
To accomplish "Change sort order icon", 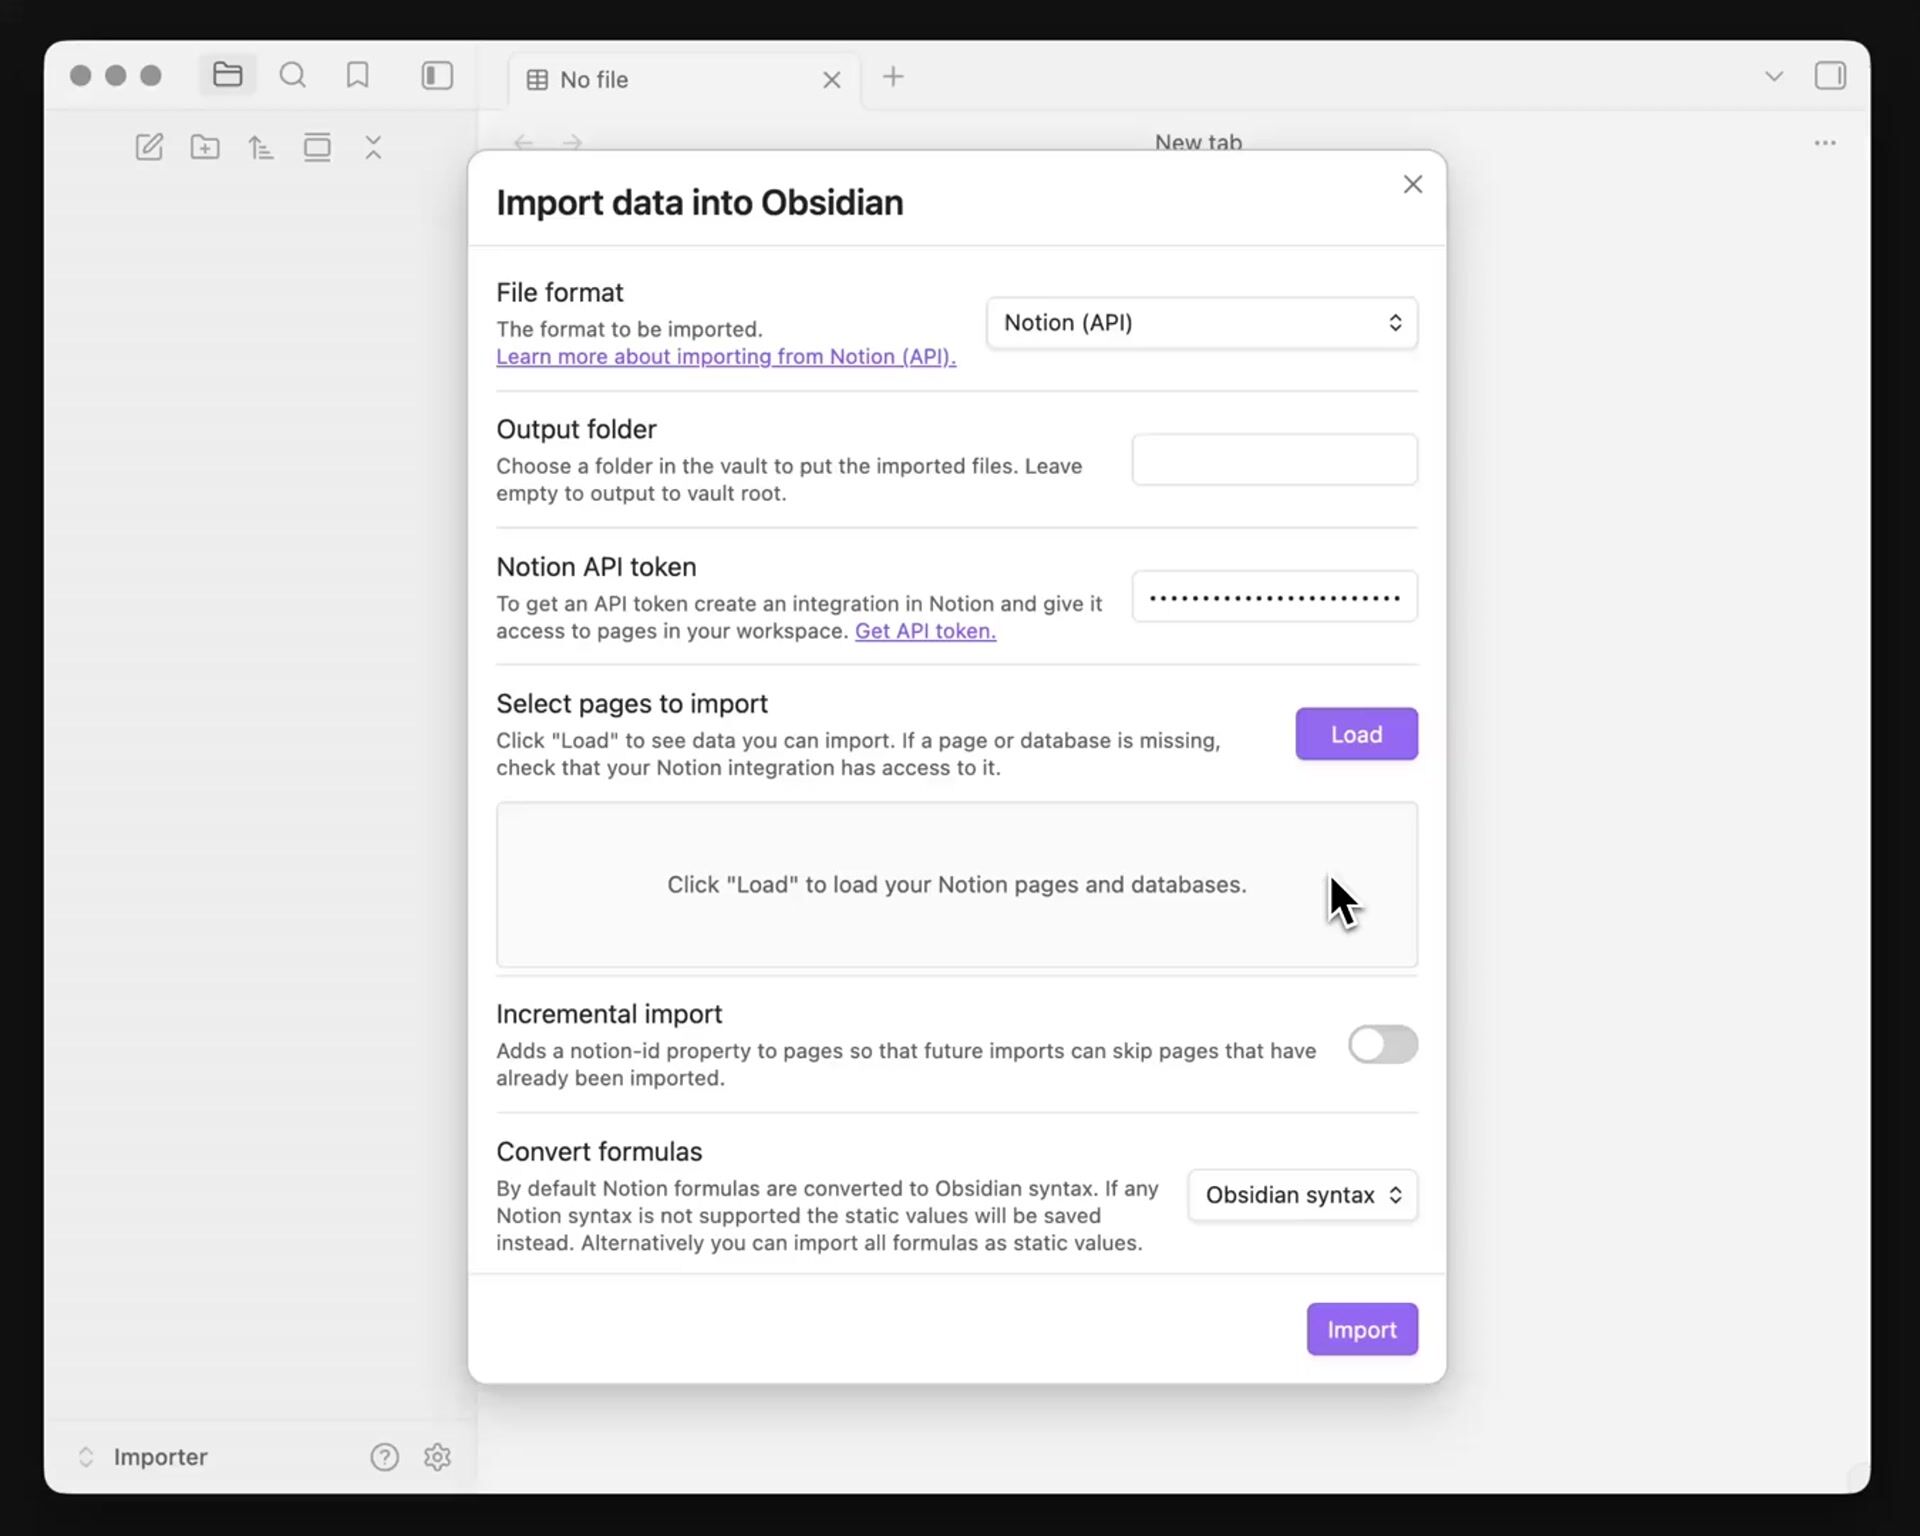I will click(x=261, y=148).
